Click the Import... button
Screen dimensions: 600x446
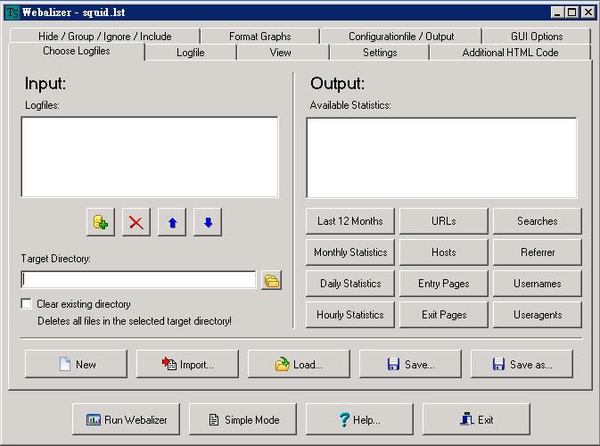188,364
